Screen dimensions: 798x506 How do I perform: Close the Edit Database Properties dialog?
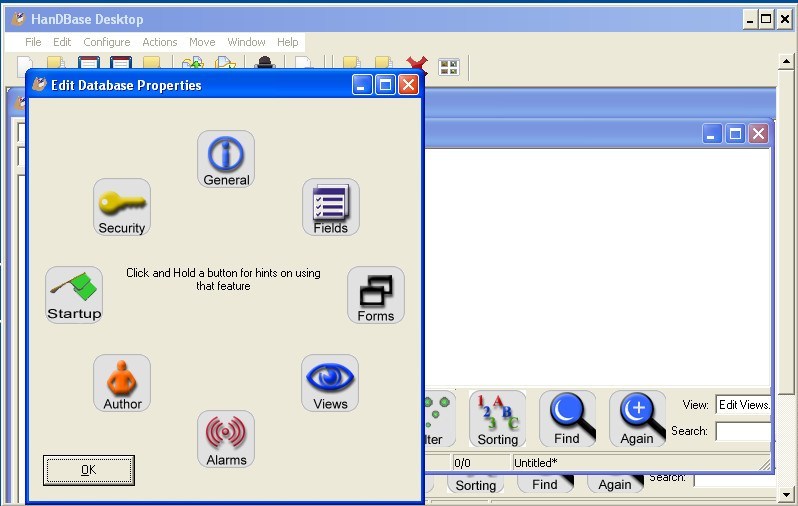(408, 85)
